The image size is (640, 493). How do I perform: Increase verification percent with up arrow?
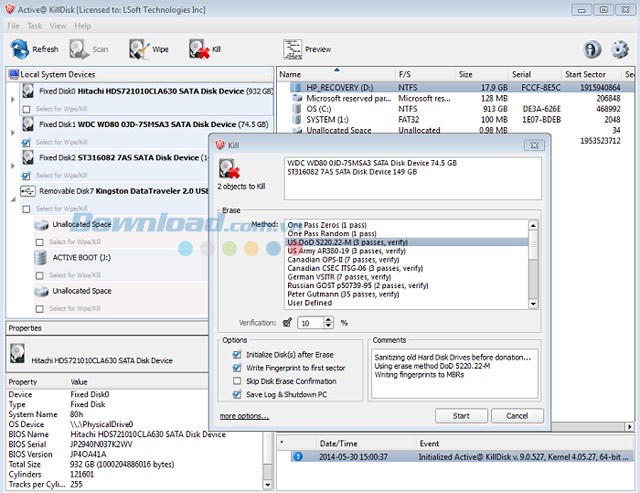(x=330, y=319)
